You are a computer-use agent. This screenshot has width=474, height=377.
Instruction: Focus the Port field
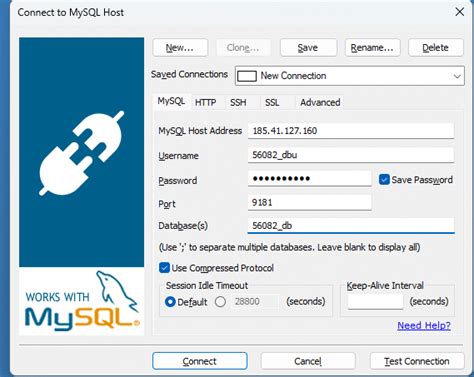coord(309,202)
